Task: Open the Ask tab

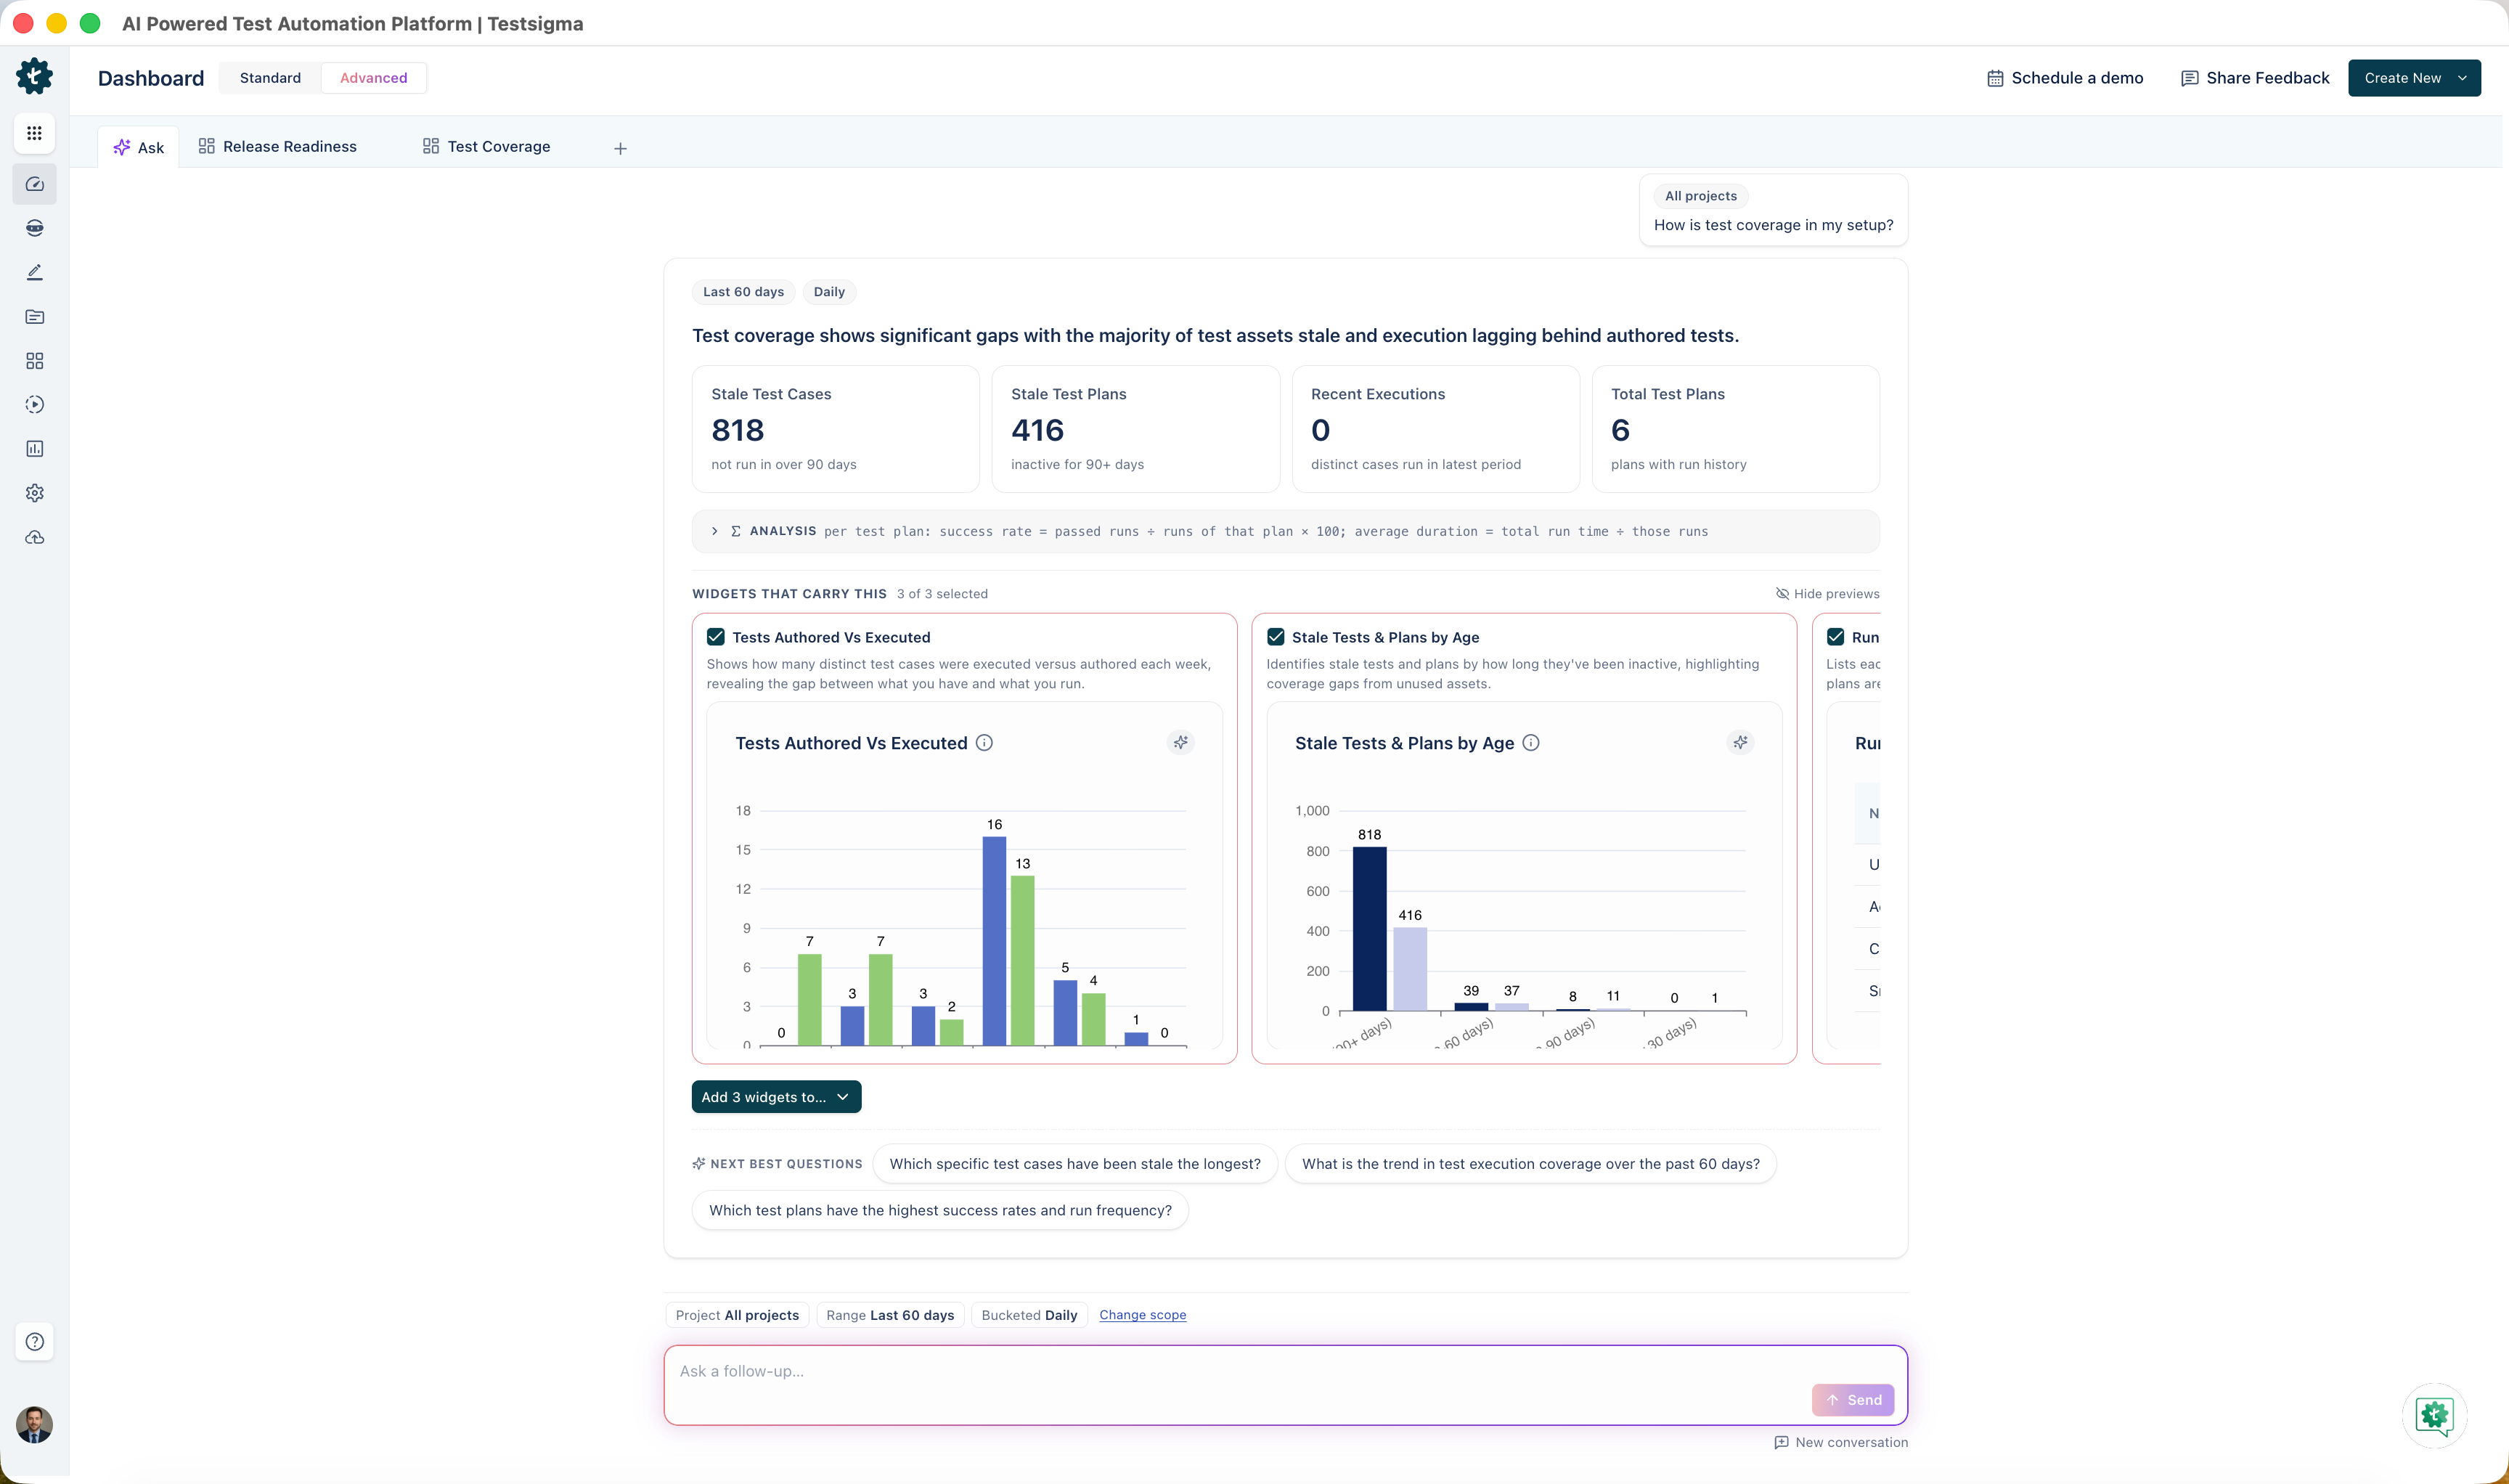Action: [139, 148]
